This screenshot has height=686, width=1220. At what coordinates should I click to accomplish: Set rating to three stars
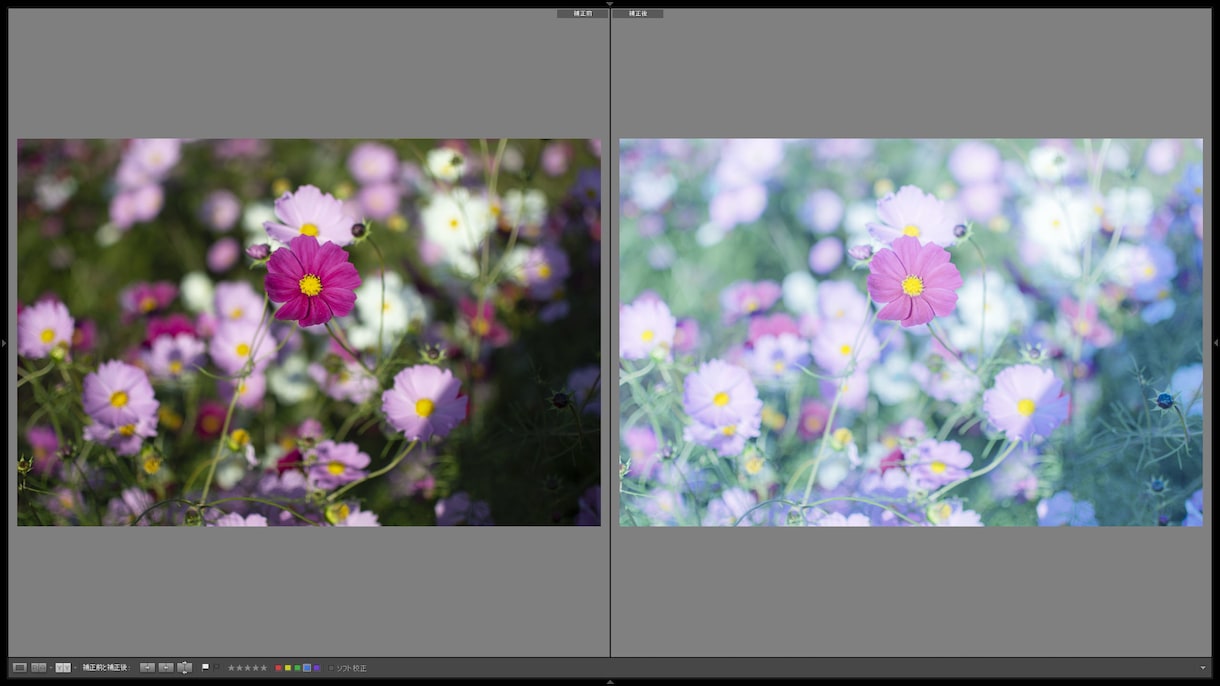(x=247, y=668)
